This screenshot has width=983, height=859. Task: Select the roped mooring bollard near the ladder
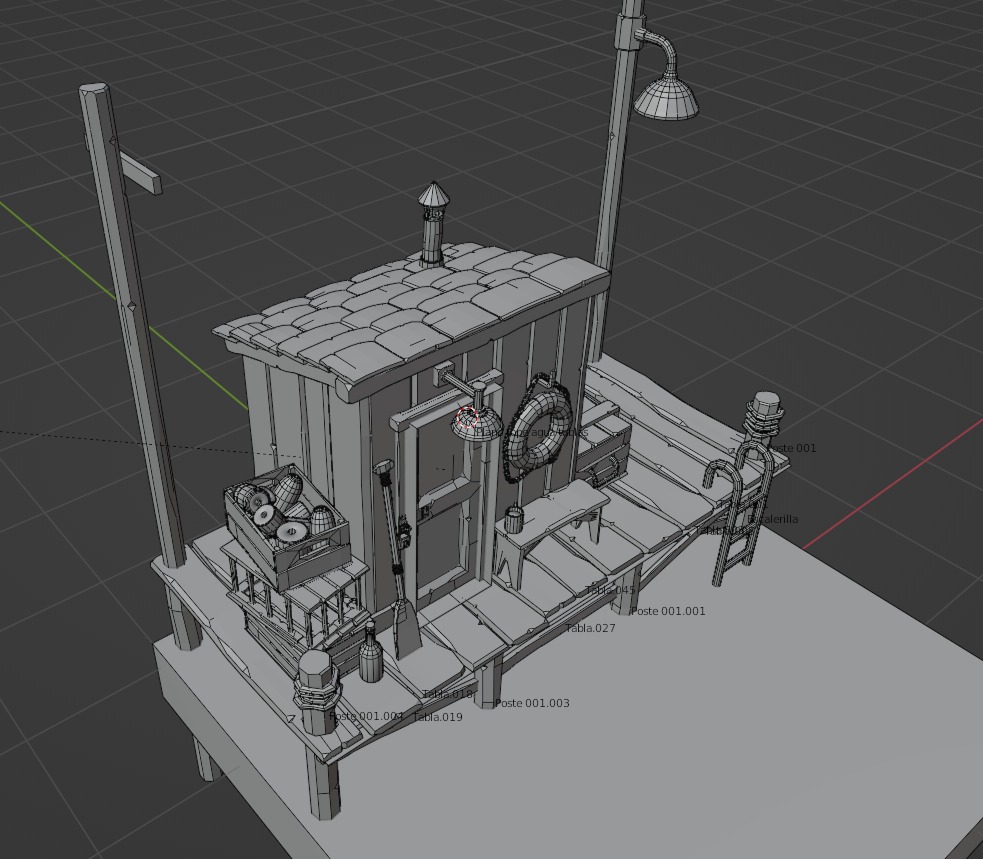764,417
